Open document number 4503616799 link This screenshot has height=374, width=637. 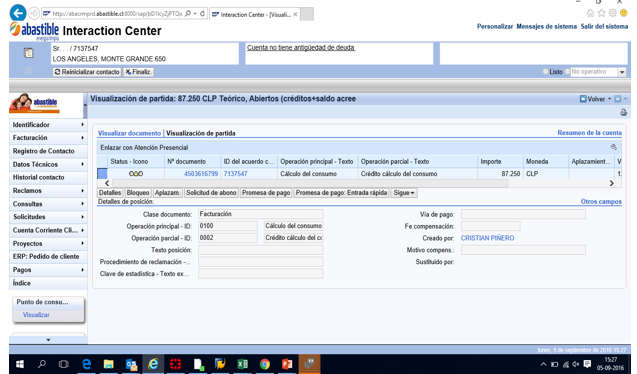pyautogui.click(x=201, y=174)
